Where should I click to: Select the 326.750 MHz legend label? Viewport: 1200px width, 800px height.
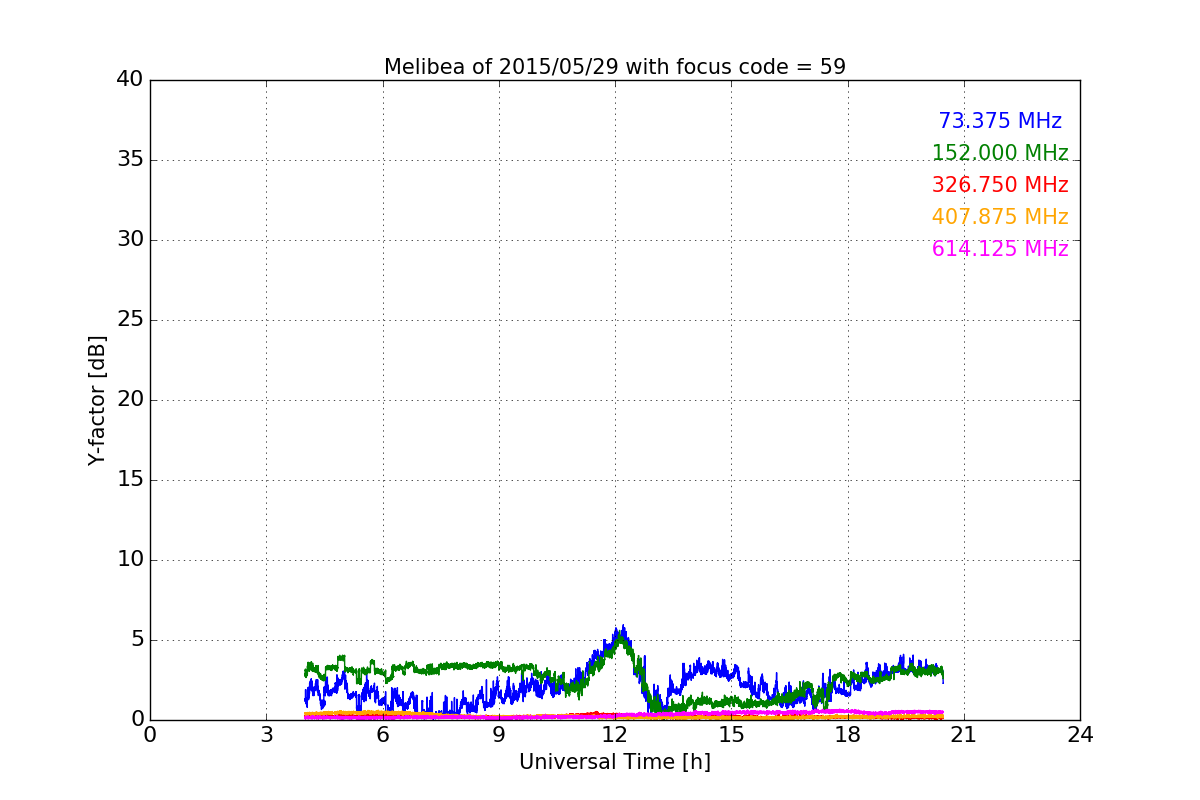1000,185
